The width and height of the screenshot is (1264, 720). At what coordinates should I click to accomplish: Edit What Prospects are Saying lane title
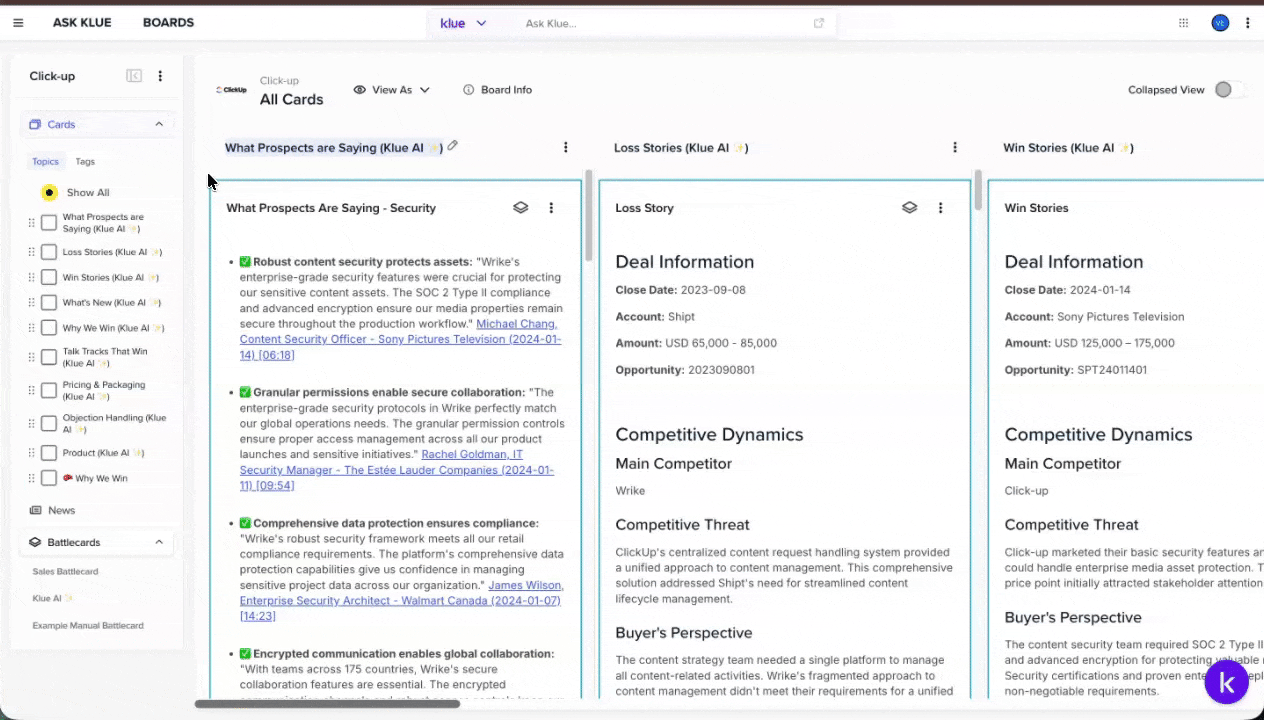tap(452, 146)
